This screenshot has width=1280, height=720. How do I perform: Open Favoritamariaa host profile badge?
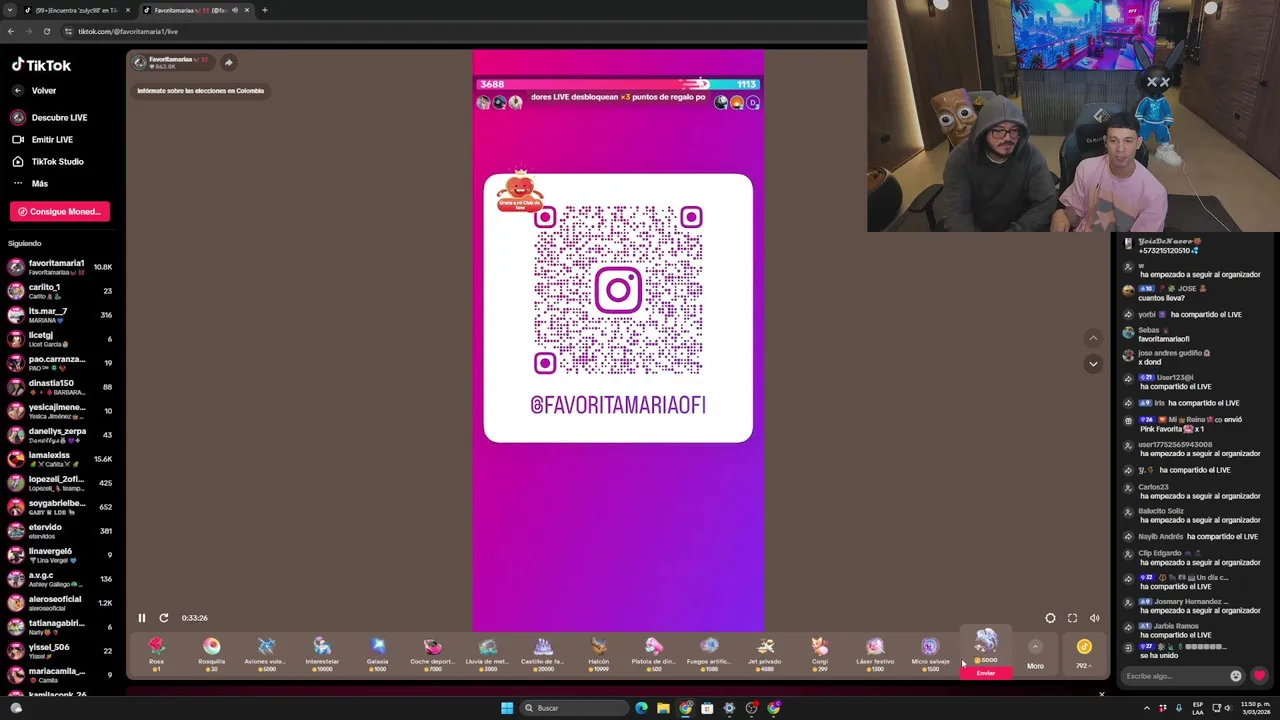(172, 62)
